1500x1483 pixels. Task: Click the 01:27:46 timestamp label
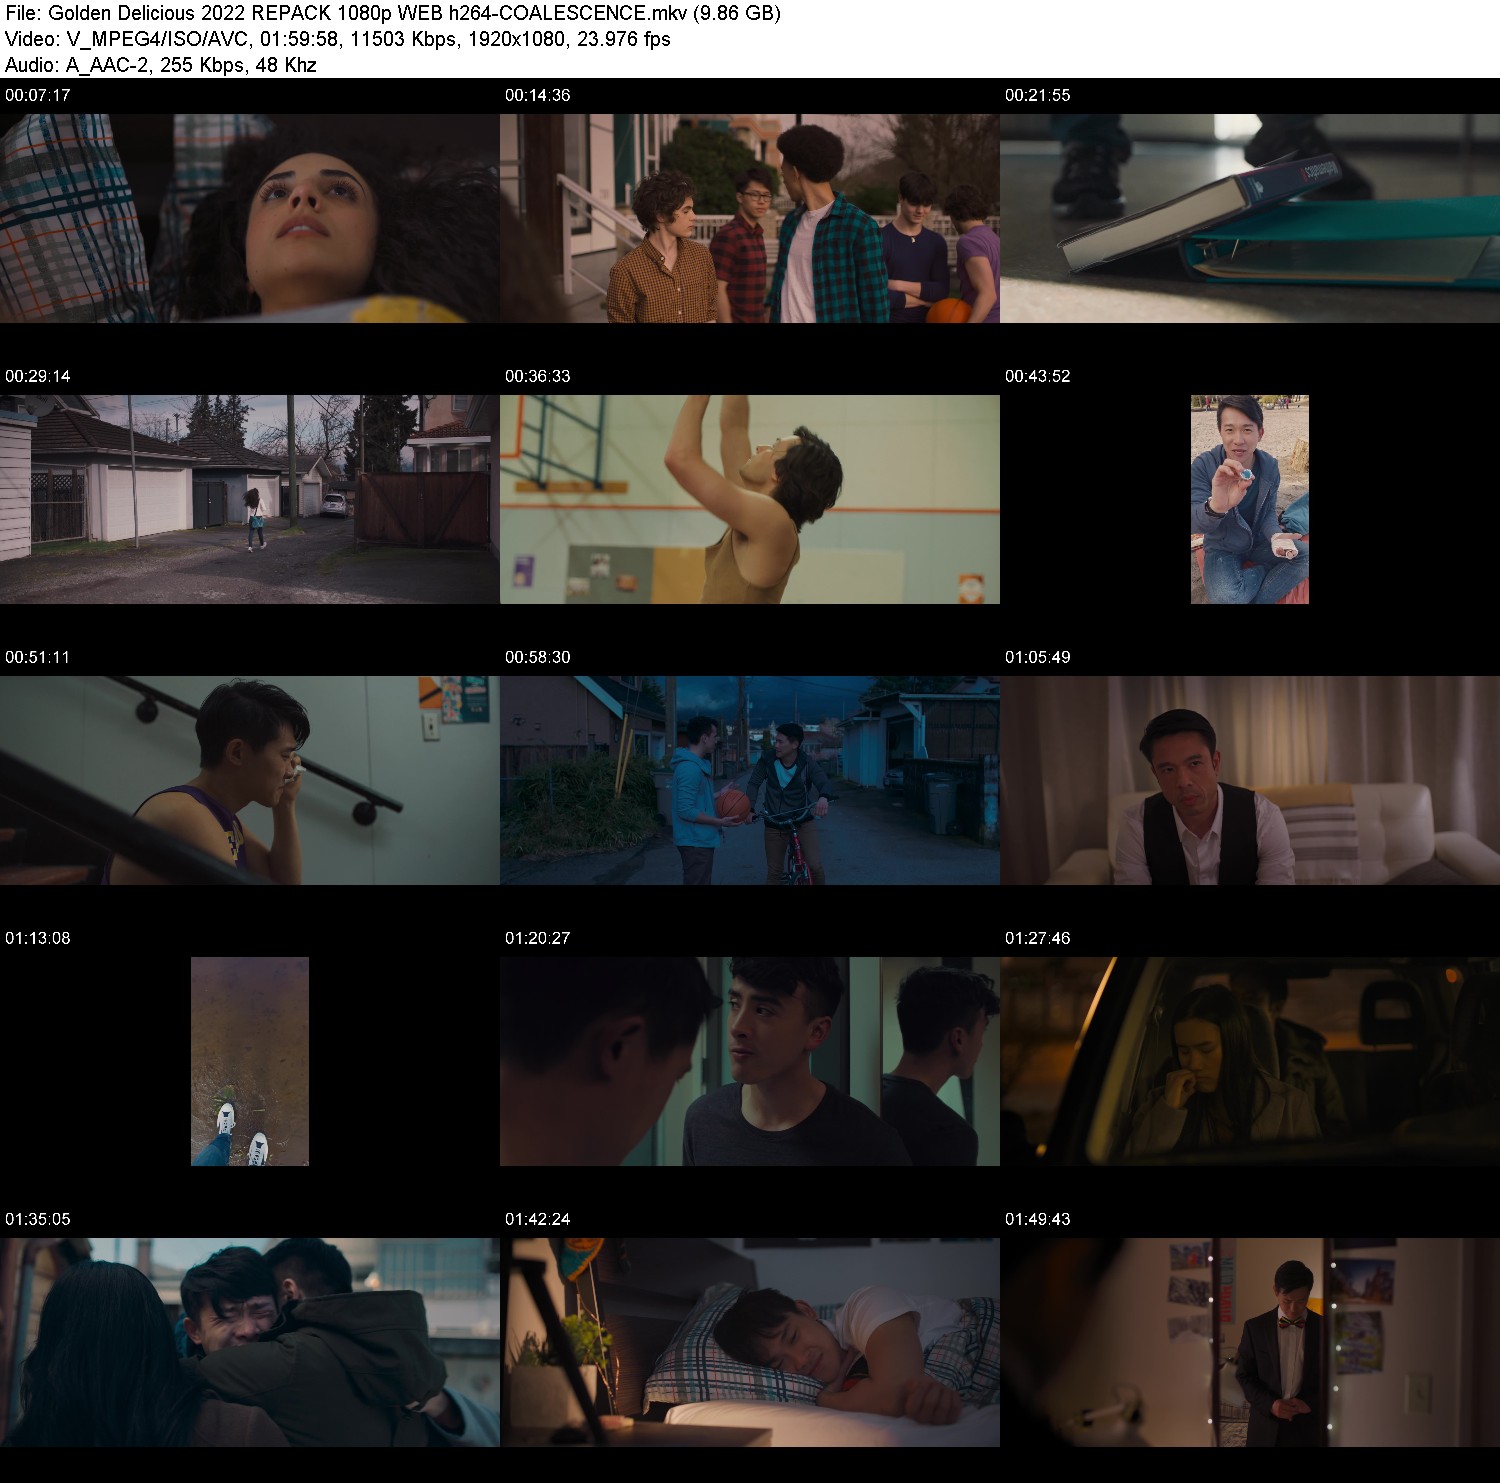click(1038, 938)
